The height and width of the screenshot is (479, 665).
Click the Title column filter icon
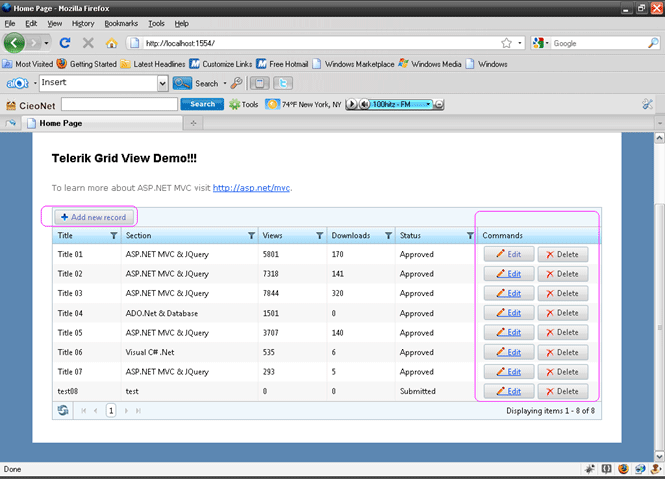click(x=112, y=236)
